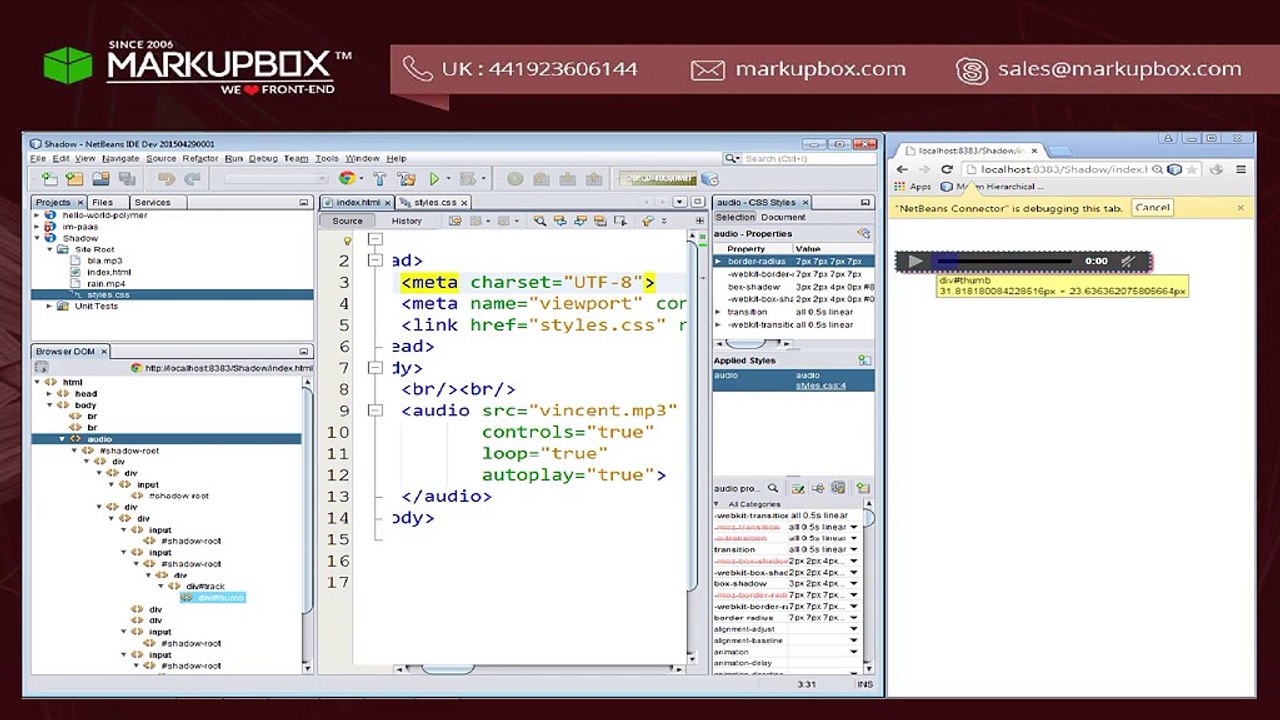
Task: Click the create rule icon in audio Properties header
Action: [x=863, y=233]
